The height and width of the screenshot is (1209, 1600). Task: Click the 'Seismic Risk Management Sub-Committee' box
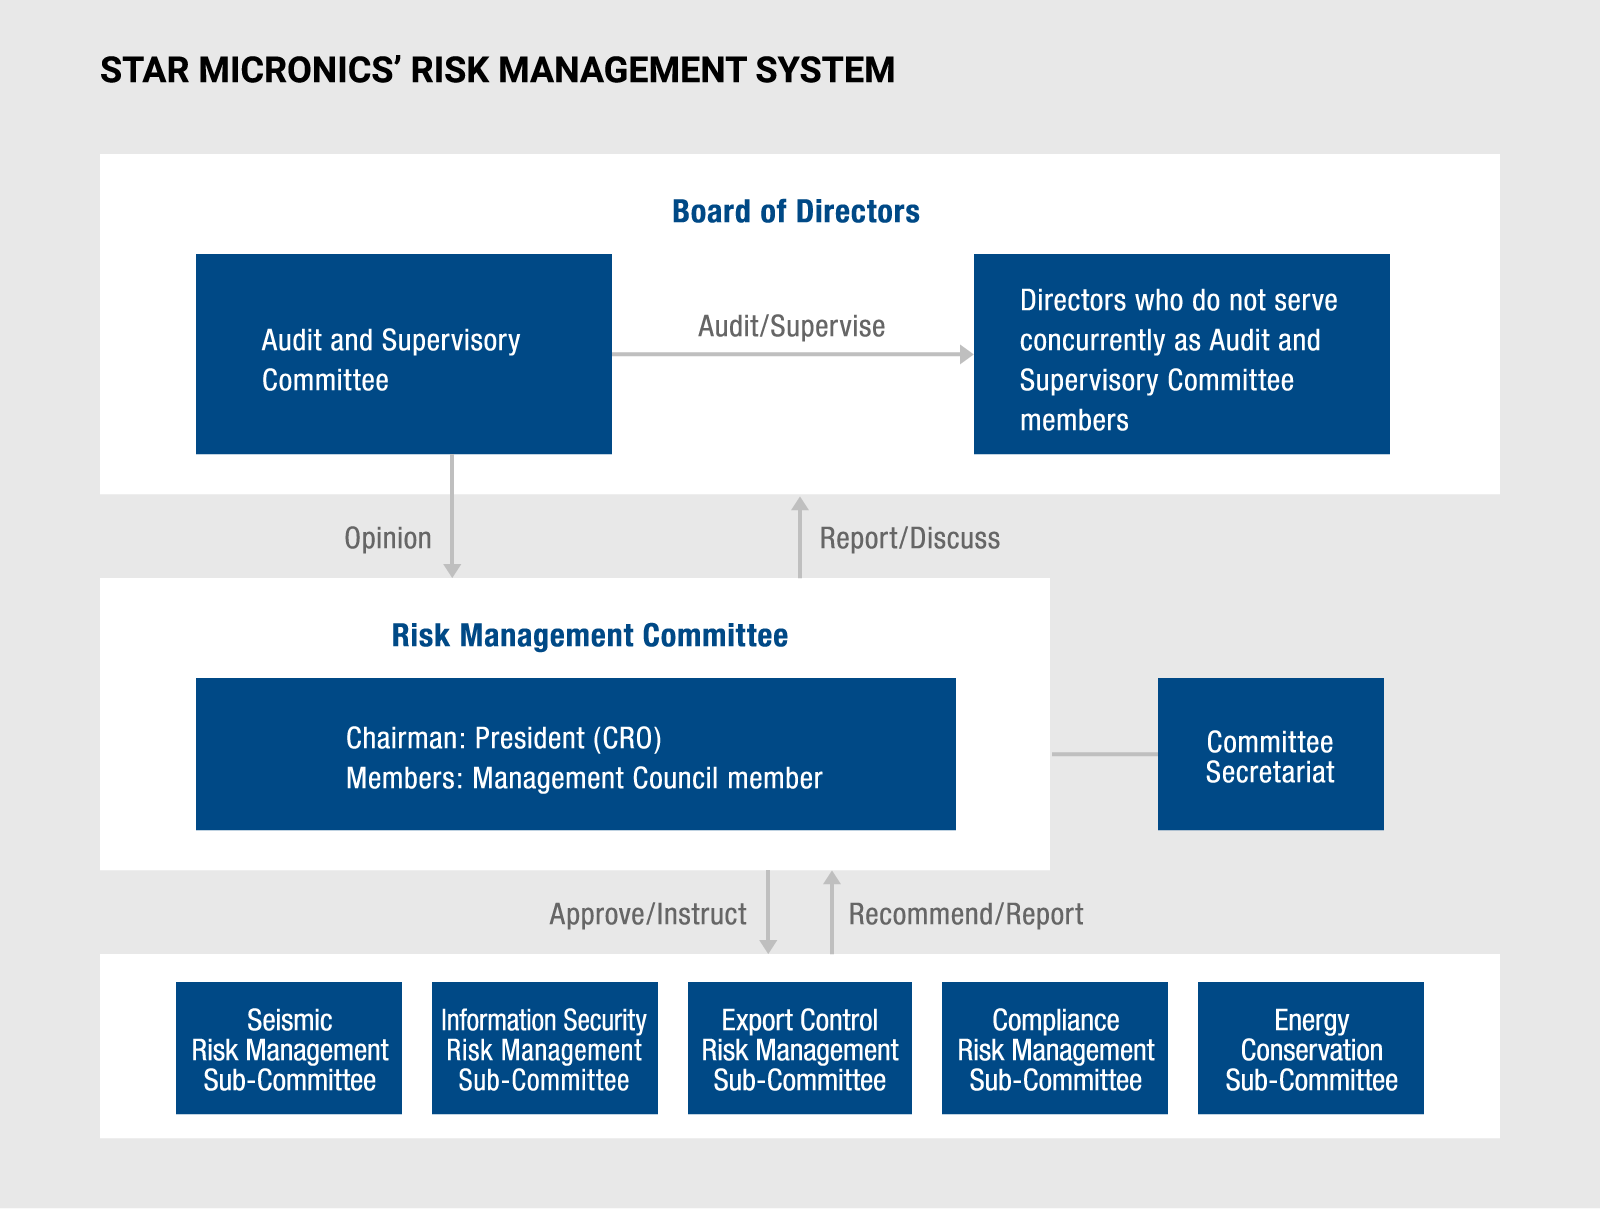[289, 1048]
